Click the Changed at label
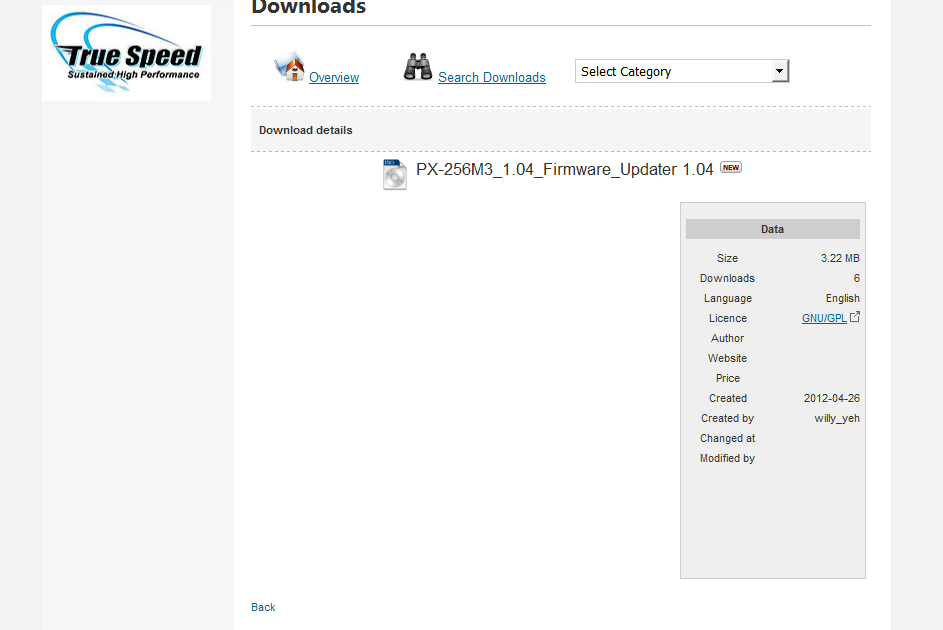This screenshot has width=943, height=630. (x=727, y=438)
